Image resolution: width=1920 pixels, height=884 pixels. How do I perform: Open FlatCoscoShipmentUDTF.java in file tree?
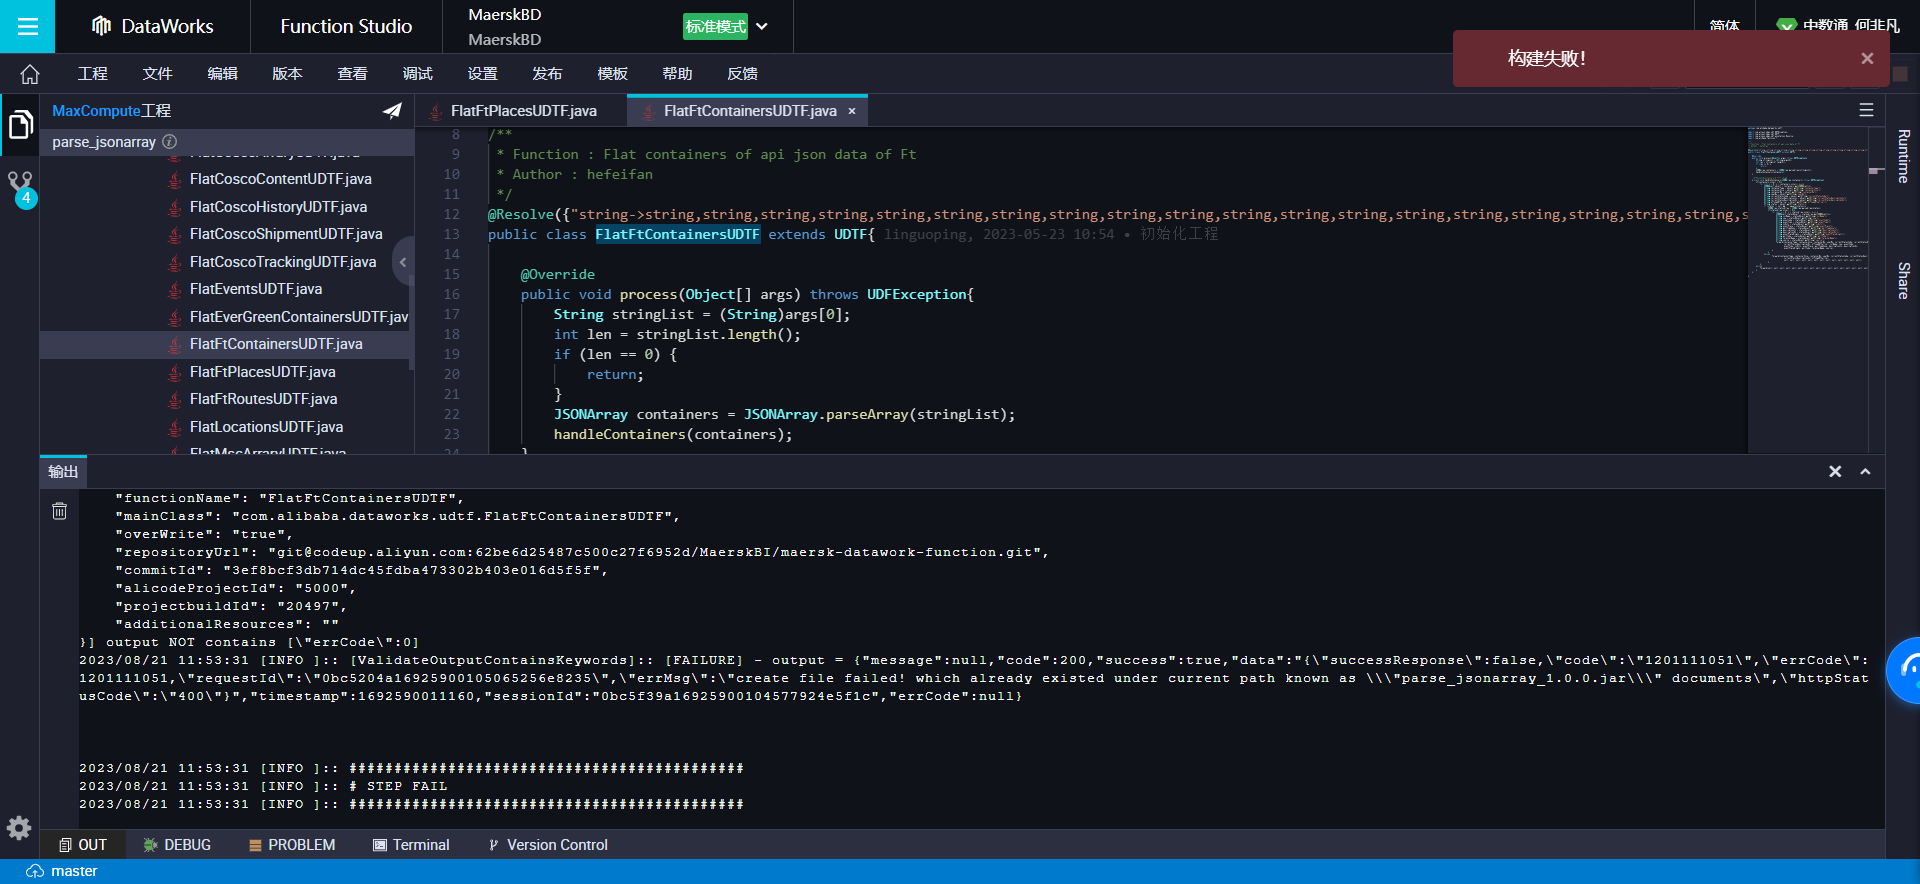click(x=286, y=234)
